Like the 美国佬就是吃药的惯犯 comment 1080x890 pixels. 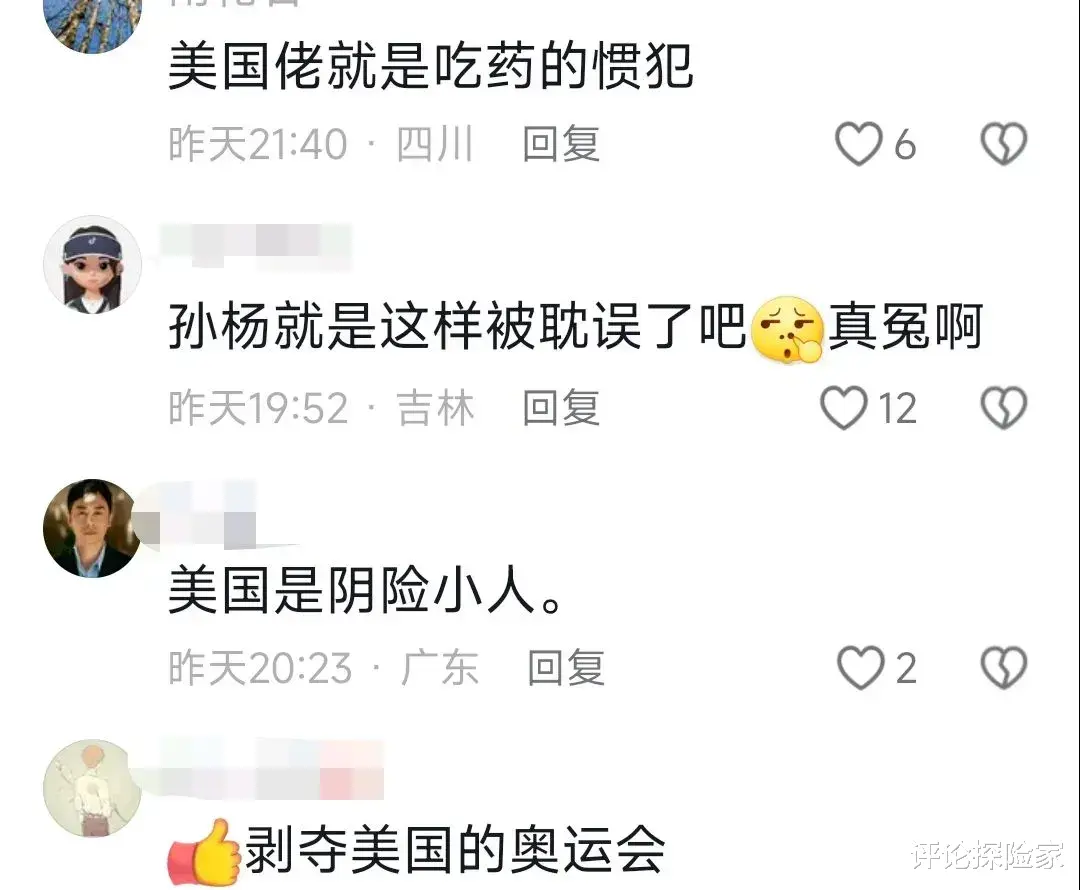pyautogui.click(x=858, y=144)
